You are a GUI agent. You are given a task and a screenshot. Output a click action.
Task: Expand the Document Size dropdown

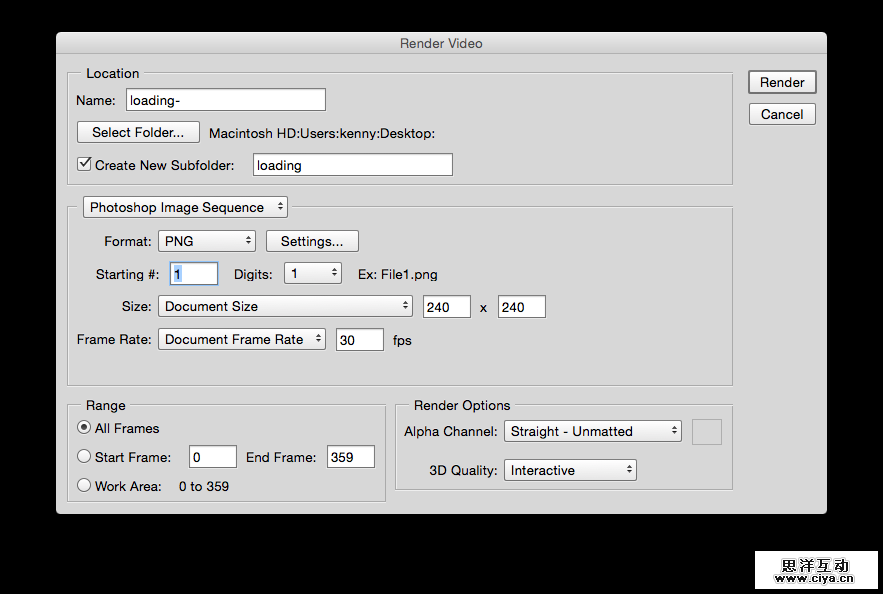pyautogui.click(x=286, y=306)
